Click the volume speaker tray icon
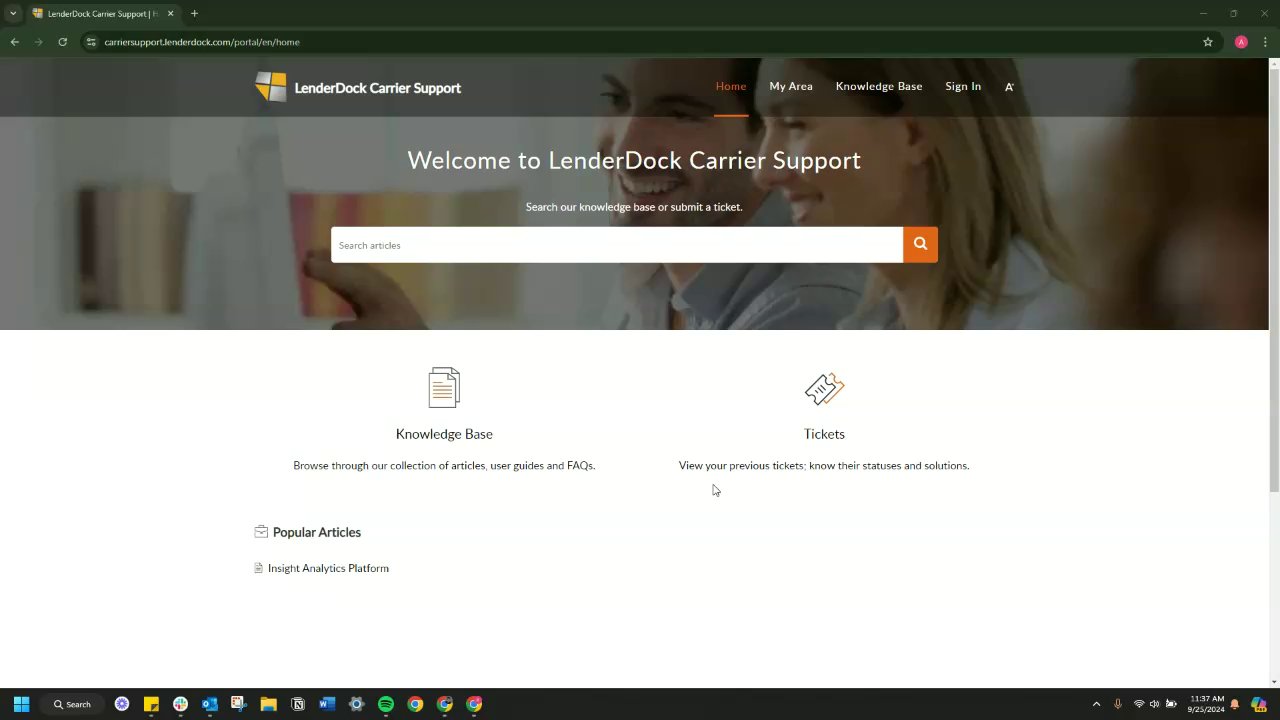Screen dimensions: 1280x720 (1154, 704)
